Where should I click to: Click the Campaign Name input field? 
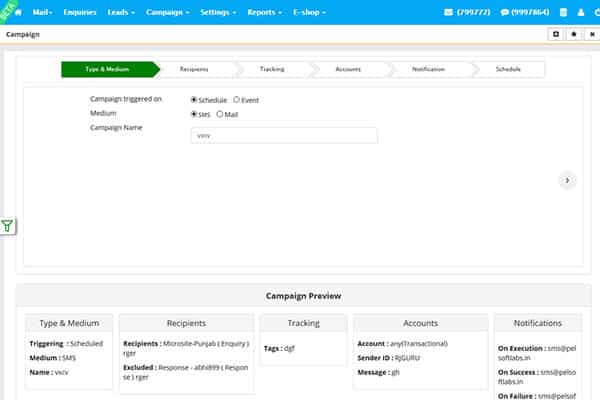pyautogui.click(x=283, y=136)
